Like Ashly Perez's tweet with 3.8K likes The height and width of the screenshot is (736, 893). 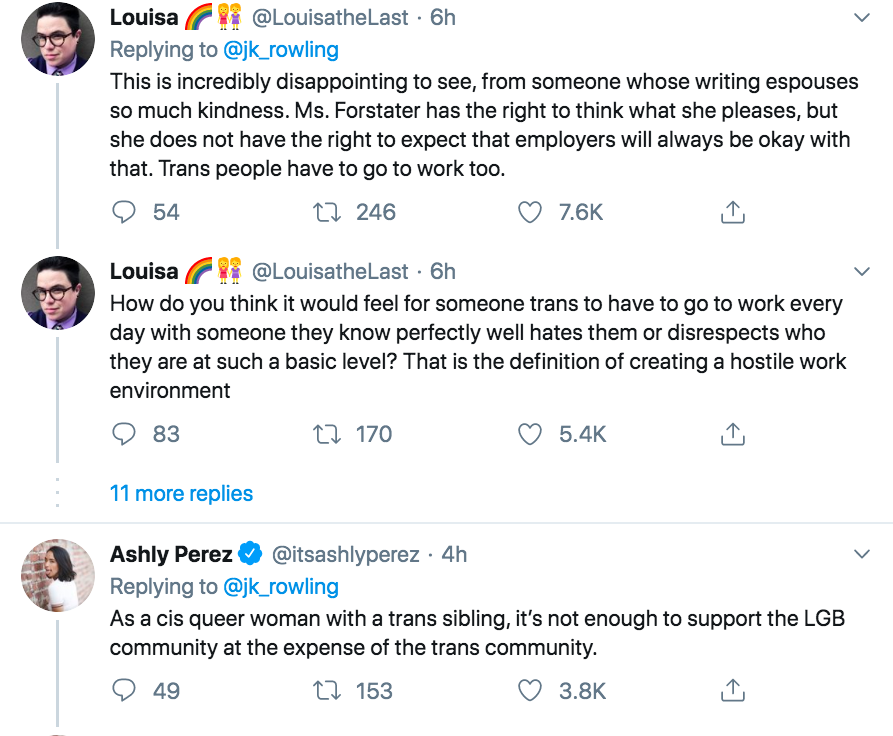530,691
